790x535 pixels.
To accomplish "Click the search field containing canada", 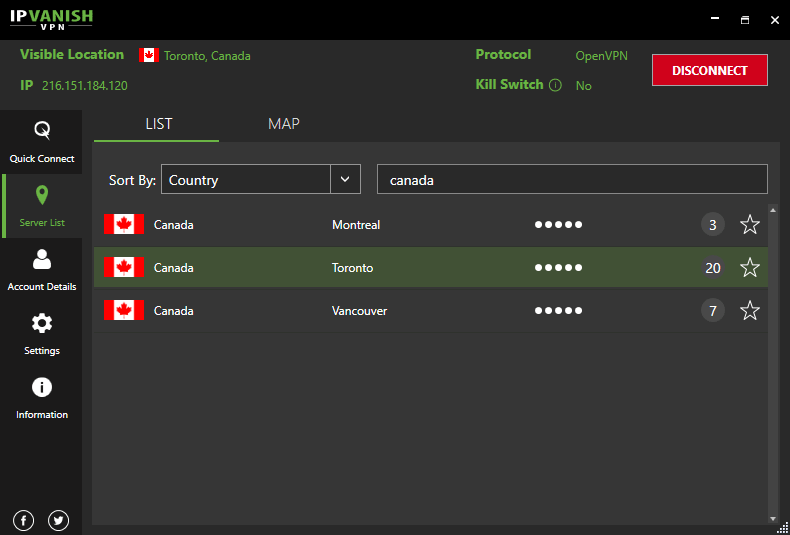I will pyautogui.click(x=572, y=179).
